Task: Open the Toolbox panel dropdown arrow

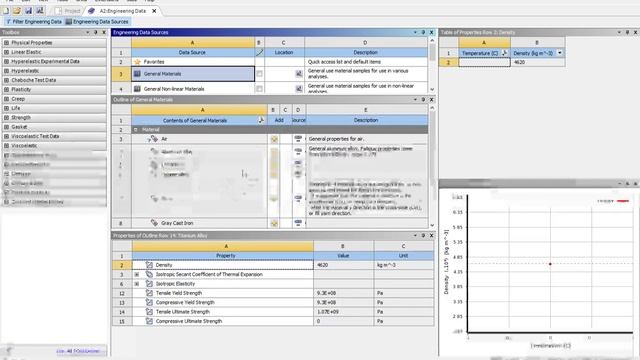Action: click(x=88, y=32)
